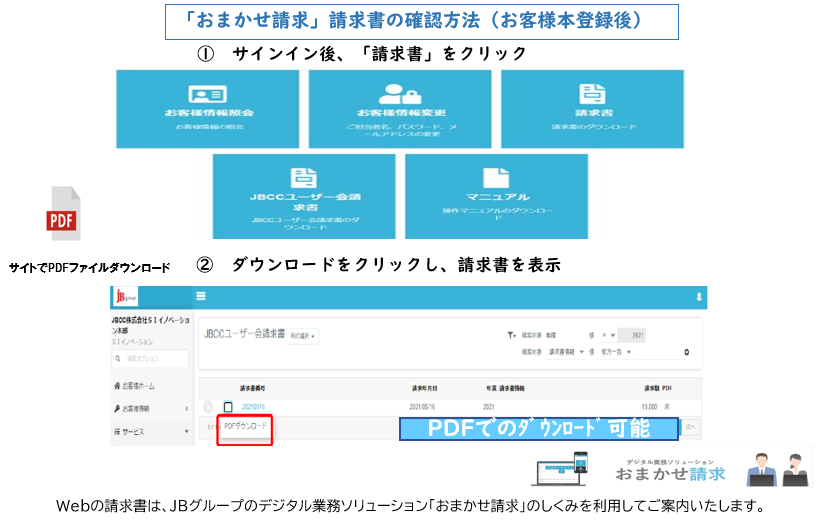
Task: Open the equals operator dropdown
Action: (x=609, y=335)
